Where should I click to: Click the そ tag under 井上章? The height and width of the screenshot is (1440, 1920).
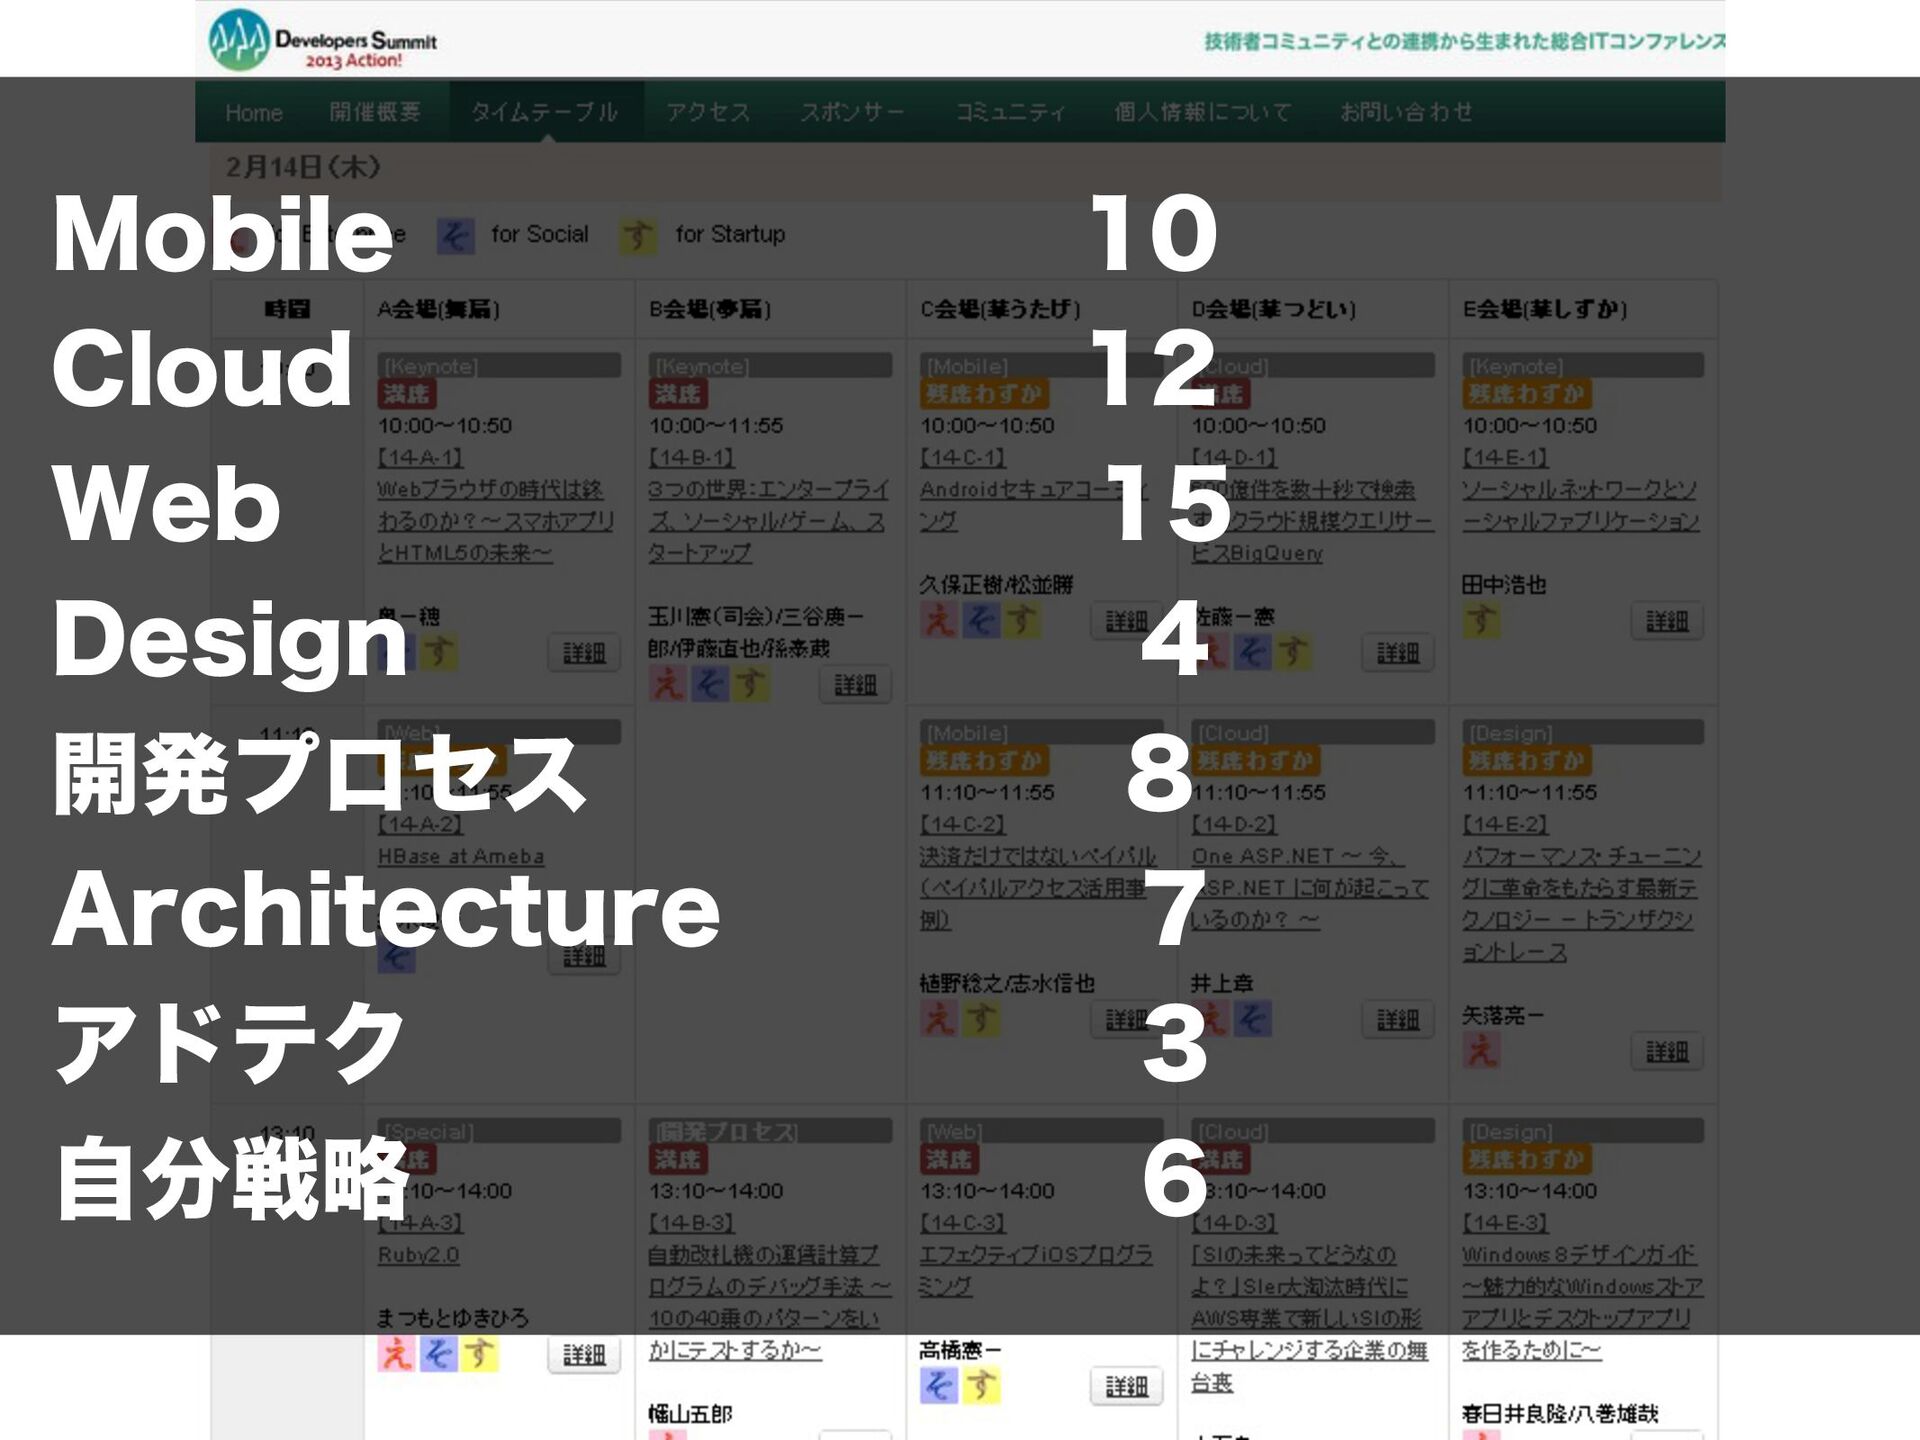tap(1251, 1018)
